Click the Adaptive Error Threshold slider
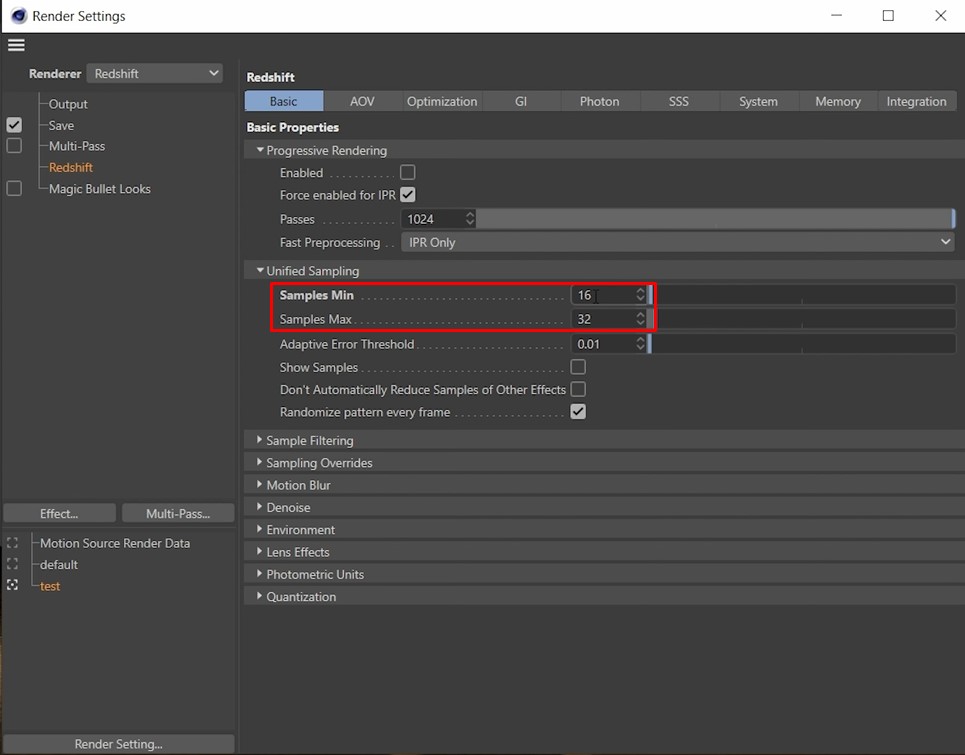Image resolution: width=965 pixels, height=755 pixels. point(802,344)
